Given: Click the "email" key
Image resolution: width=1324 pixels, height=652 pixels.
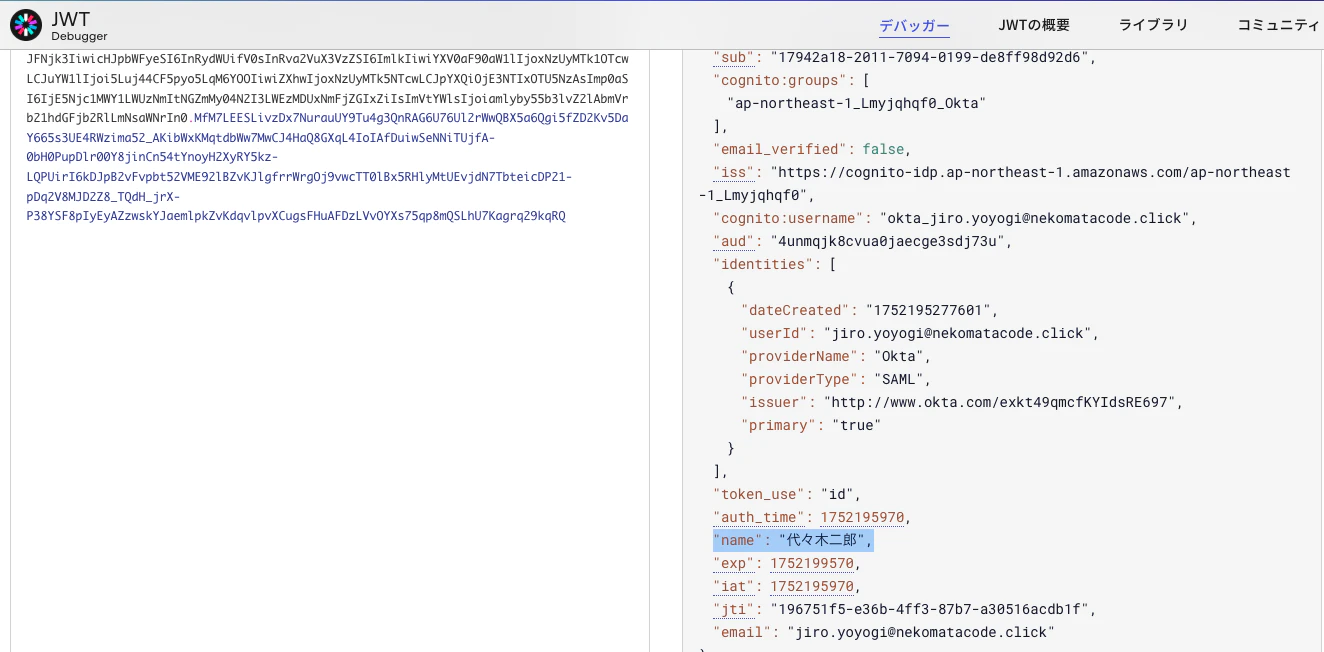Looking at the screenshot, I should tap(741, 632).
